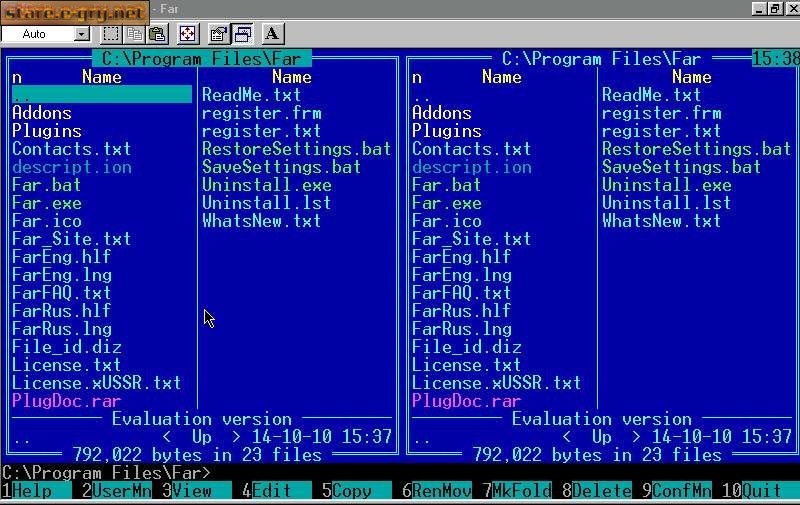Click the 7MkFold function key label
The width and height of the screenshot is (800, 505).
[x=517, y=491]
